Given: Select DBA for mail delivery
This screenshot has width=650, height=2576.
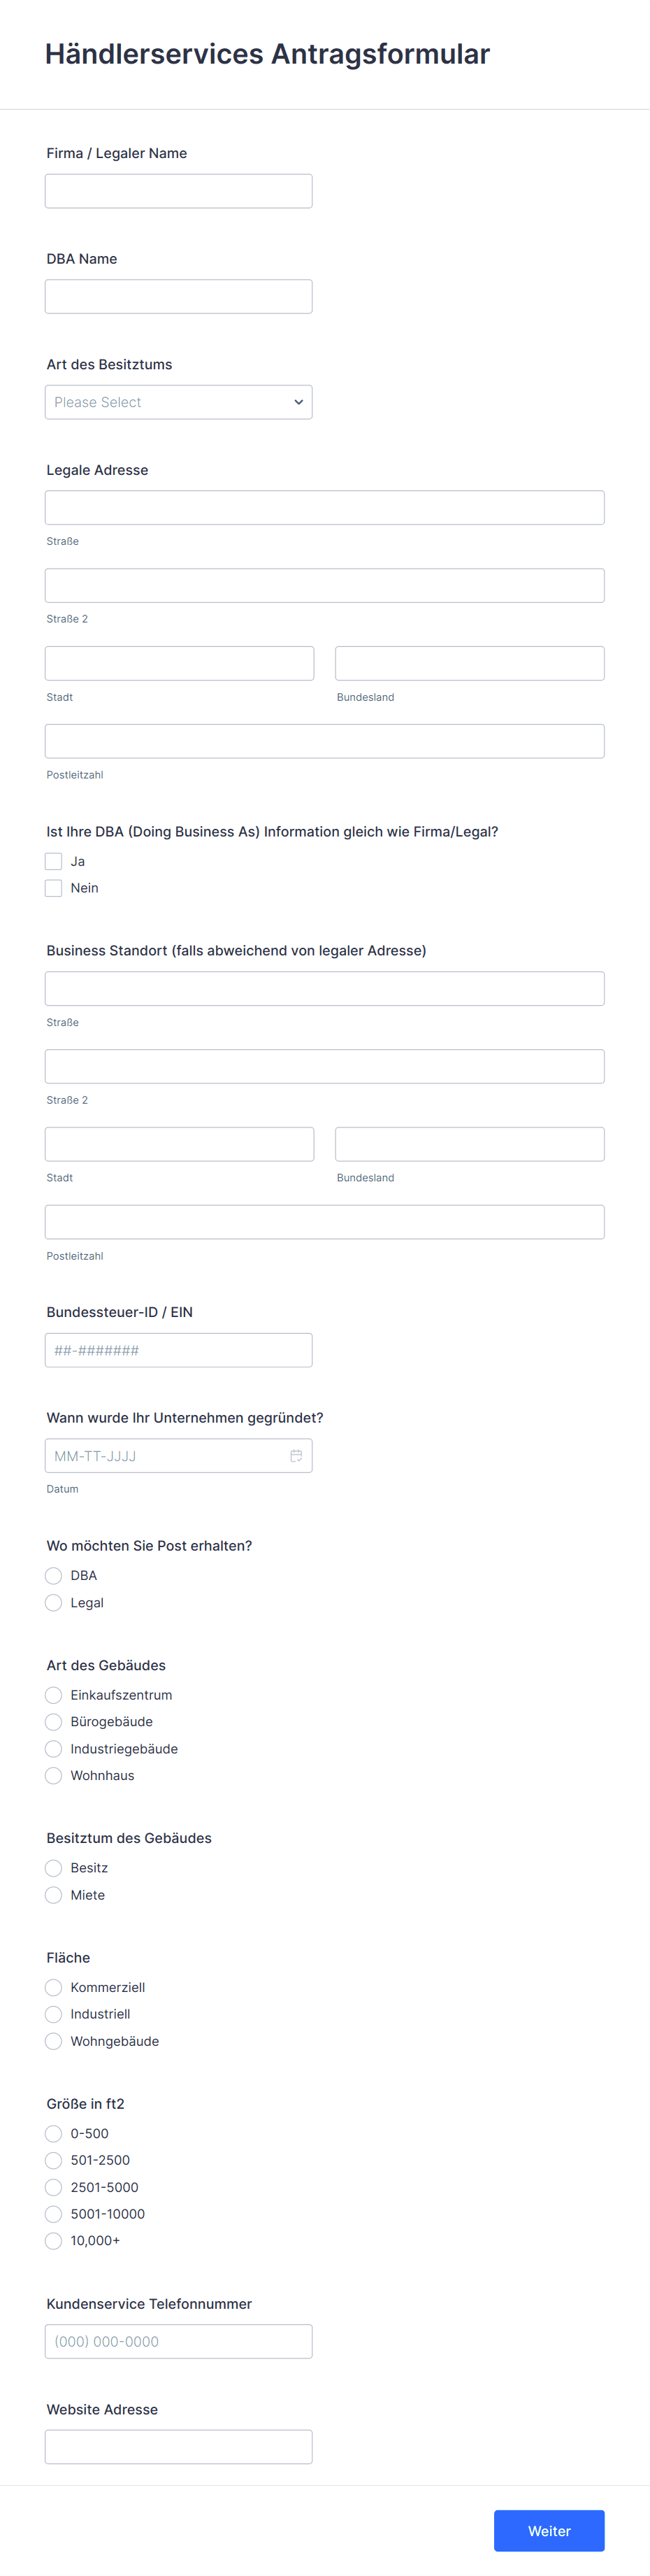Looking at the screenshot, I should coord(54,1575).
